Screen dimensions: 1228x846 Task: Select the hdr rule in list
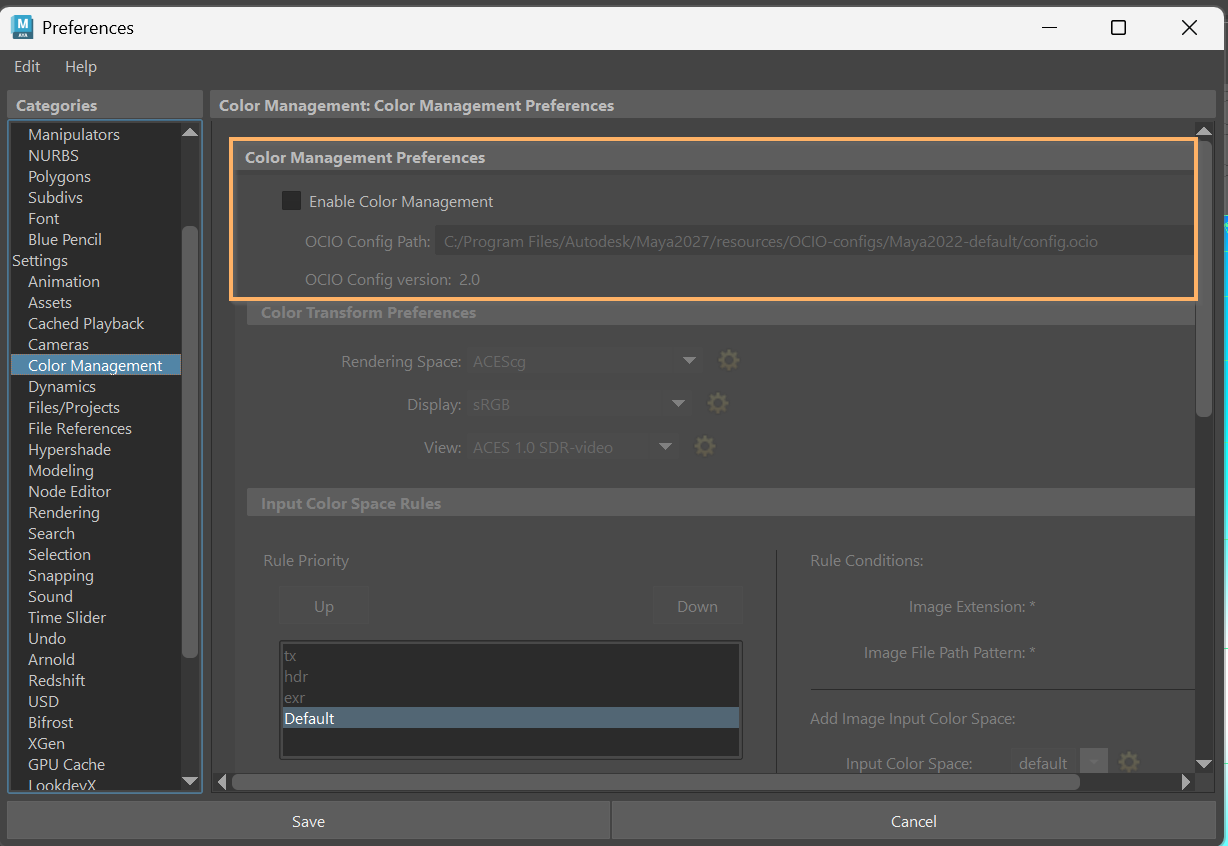pos(510,677)
